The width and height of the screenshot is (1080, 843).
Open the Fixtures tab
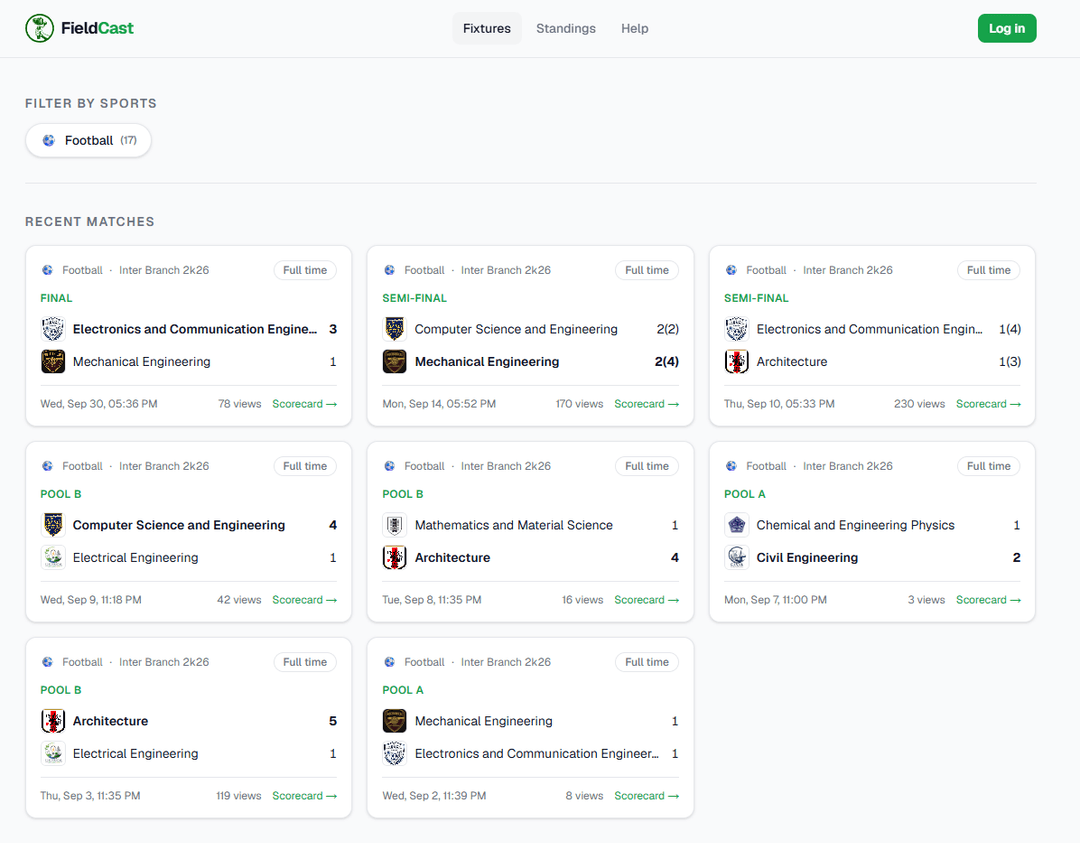[487, 28]
